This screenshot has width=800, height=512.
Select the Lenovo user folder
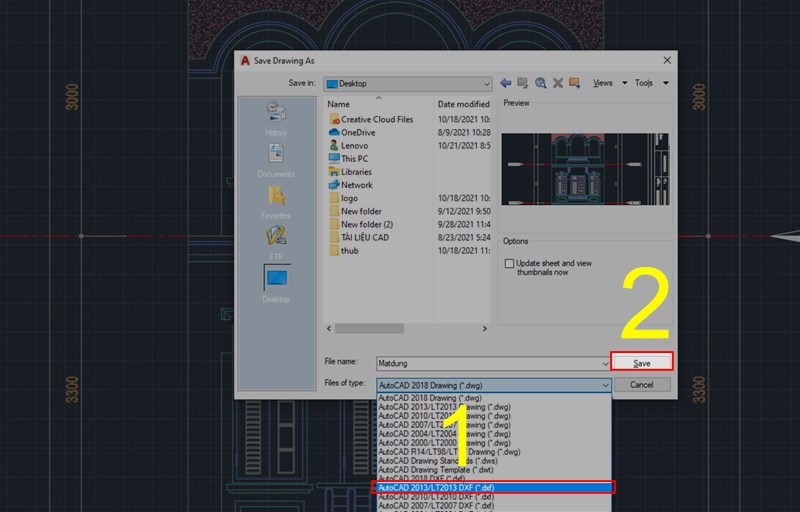pyautogui.click(x=349, y=146)
